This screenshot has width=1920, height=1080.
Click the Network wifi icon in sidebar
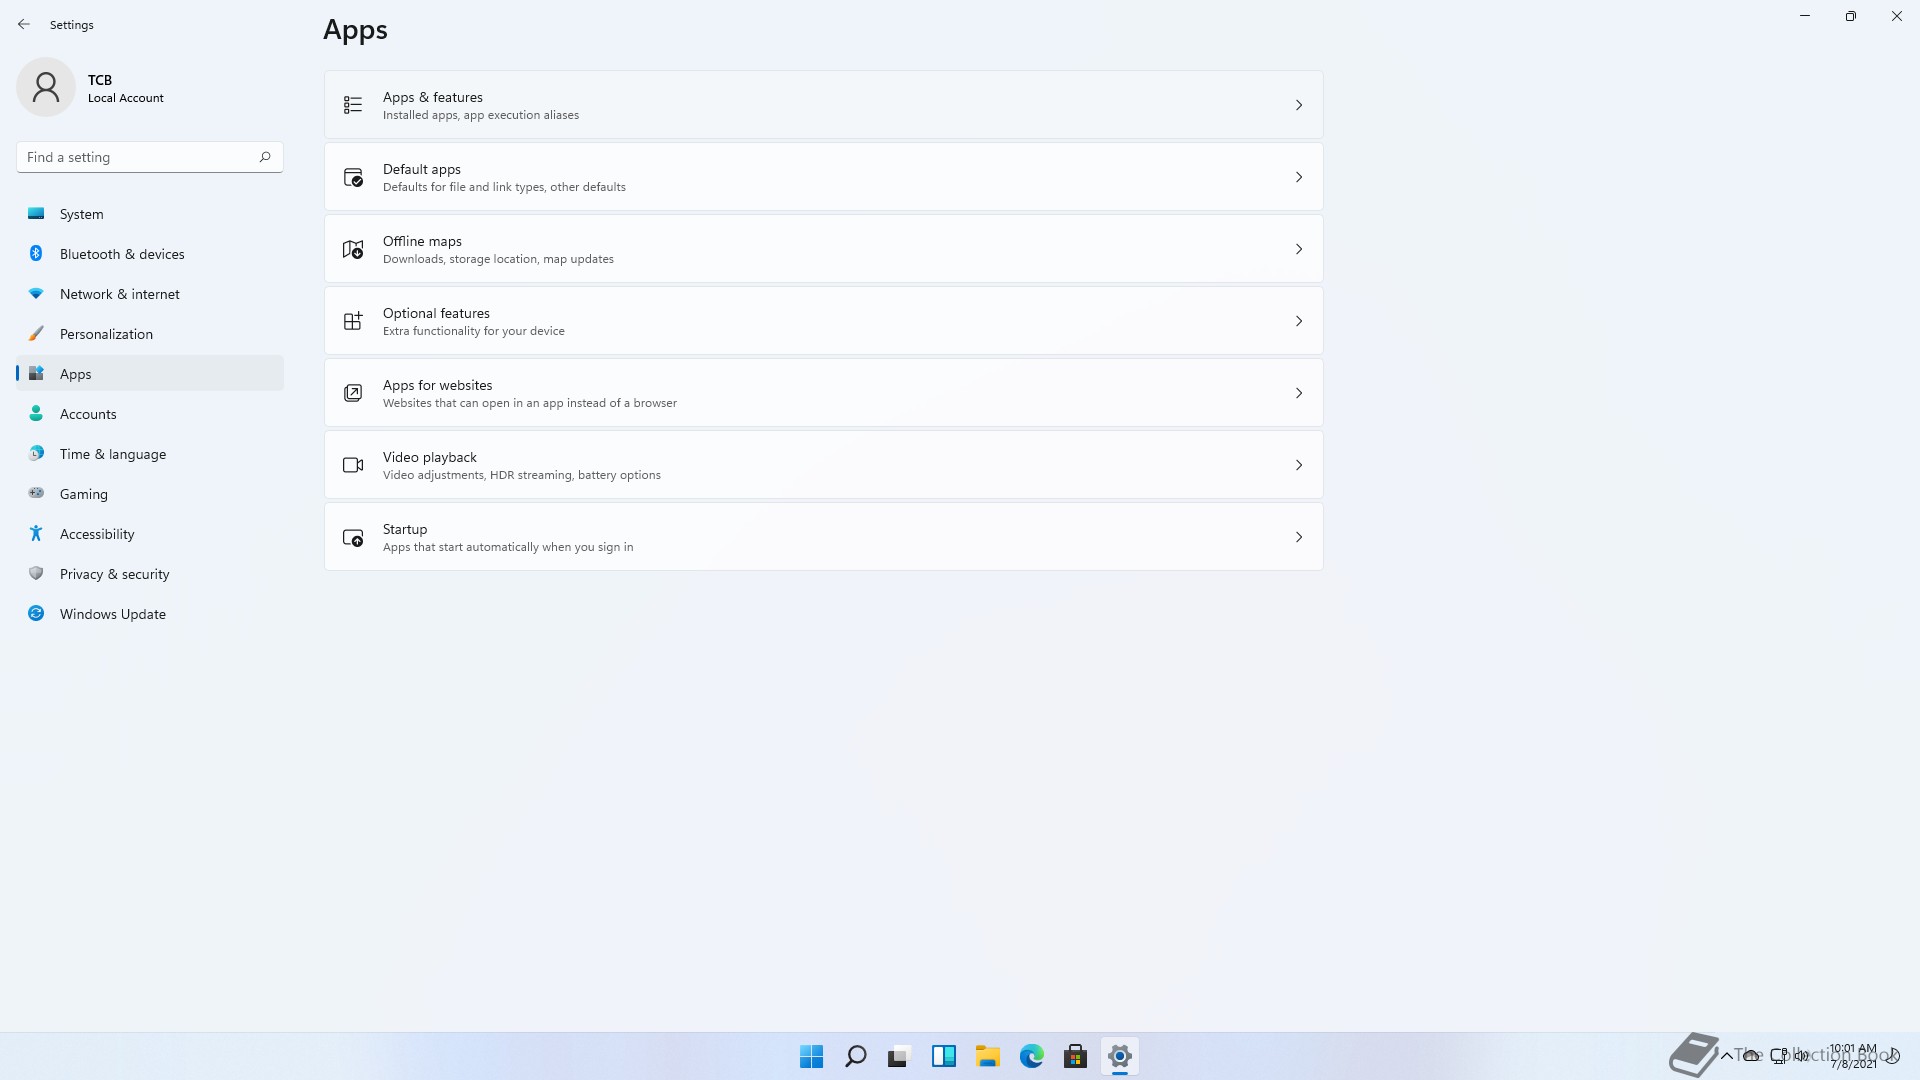point(36,293)
